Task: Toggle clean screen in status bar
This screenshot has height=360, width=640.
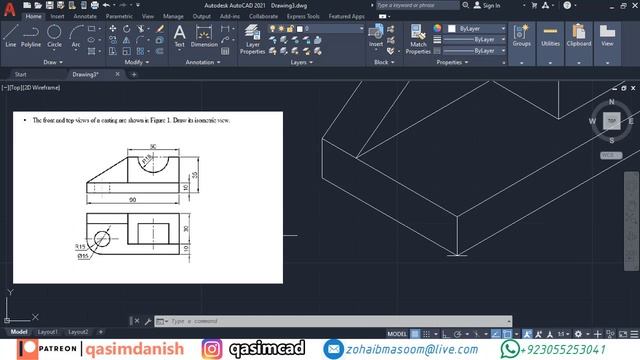Action: coord(623,334)
